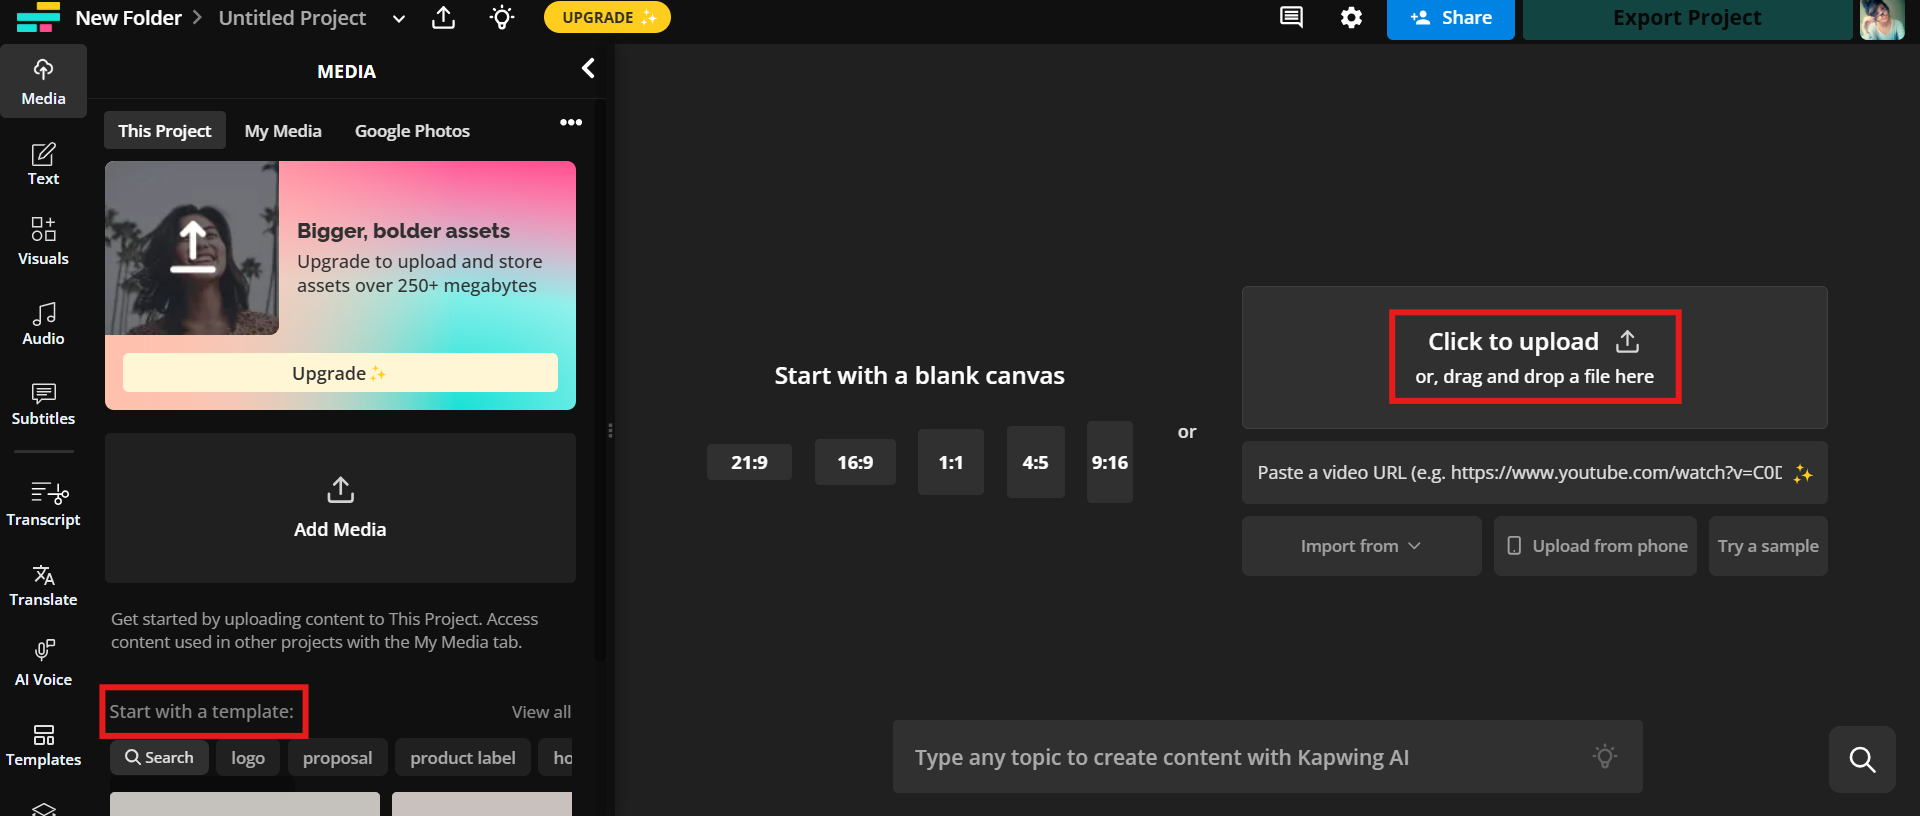Screen dimensions: 1920x816
Task: Select the 16:9 canvas ratio
Action: [x=855, y=463]
